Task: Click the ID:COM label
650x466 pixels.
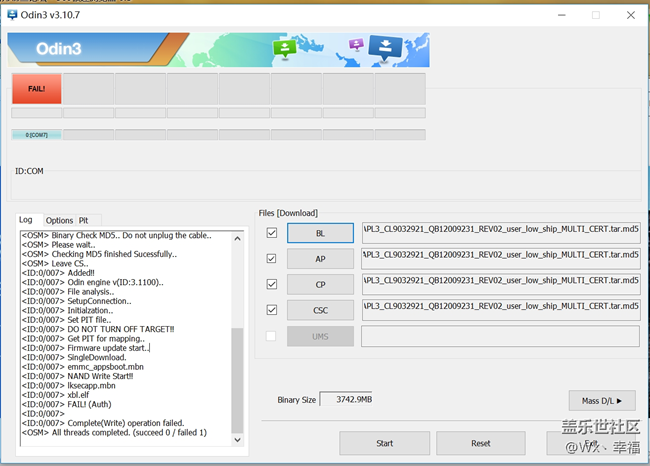Action: pos(29,171)
